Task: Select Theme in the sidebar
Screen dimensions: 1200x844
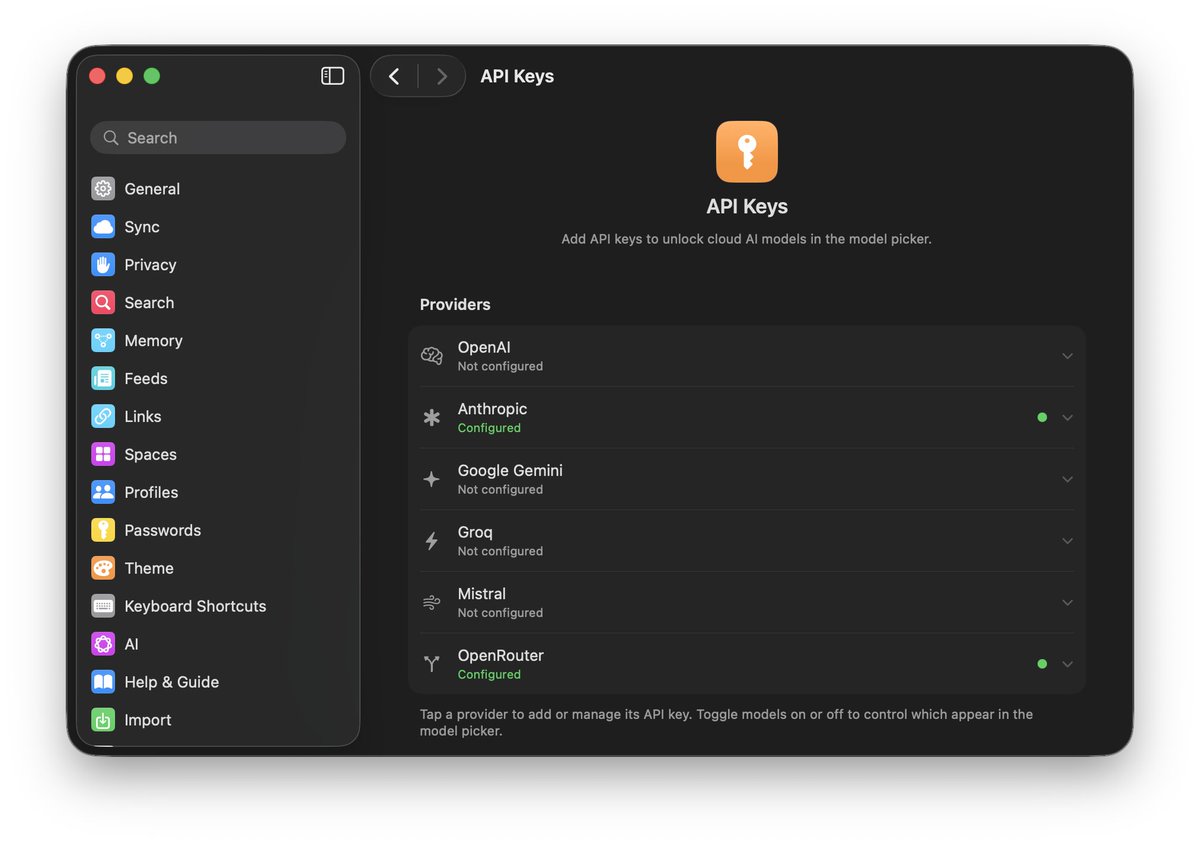Action: click(x=218, y=569)
